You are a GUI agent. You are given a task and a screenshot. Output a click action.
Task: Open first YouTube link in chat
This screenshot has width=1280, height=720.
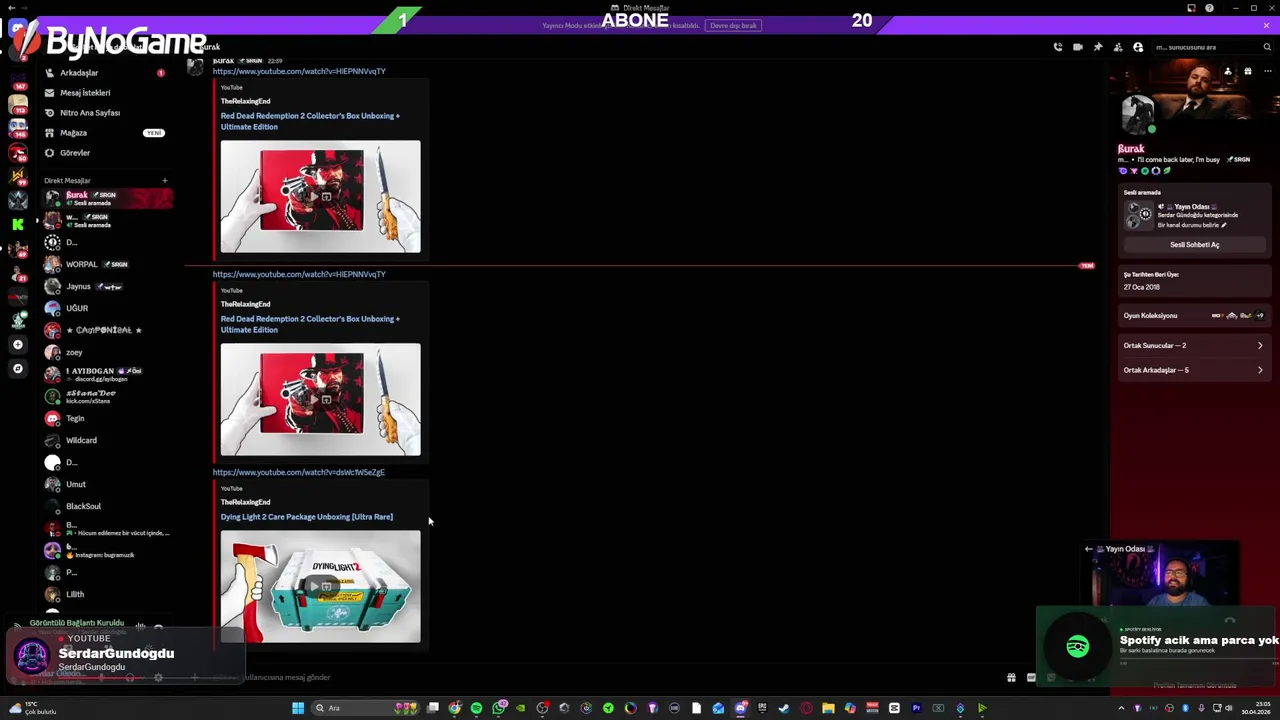click(x=299, y=71)
